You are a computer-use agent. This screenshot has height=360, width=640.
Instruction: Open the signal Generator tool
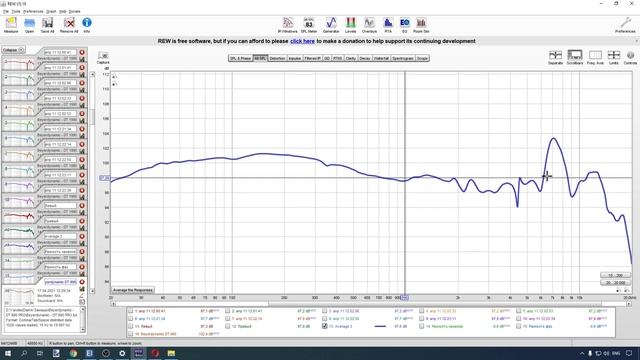pyautogui.click(x=331, y=24)
